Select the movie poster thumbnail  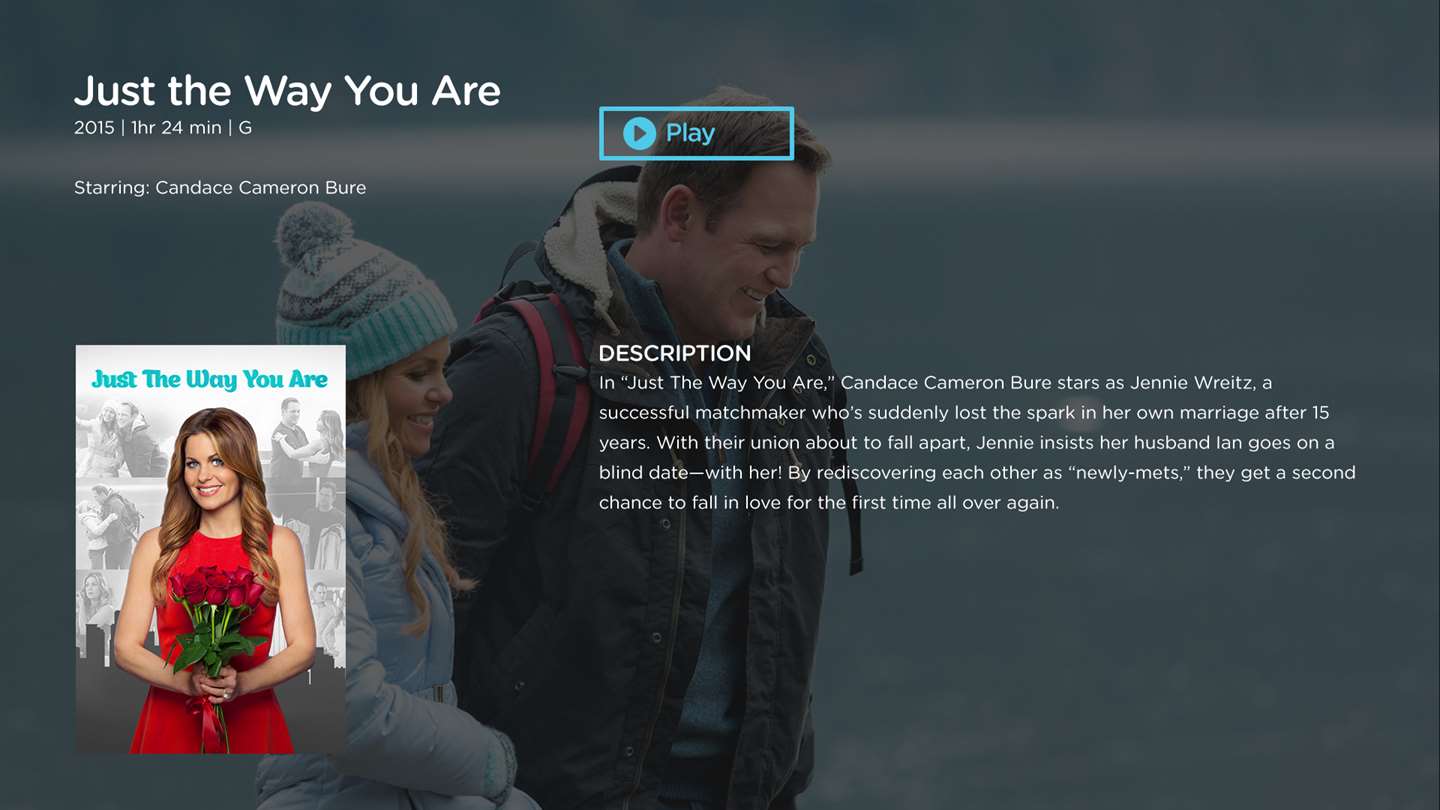[x=211, y=549]
